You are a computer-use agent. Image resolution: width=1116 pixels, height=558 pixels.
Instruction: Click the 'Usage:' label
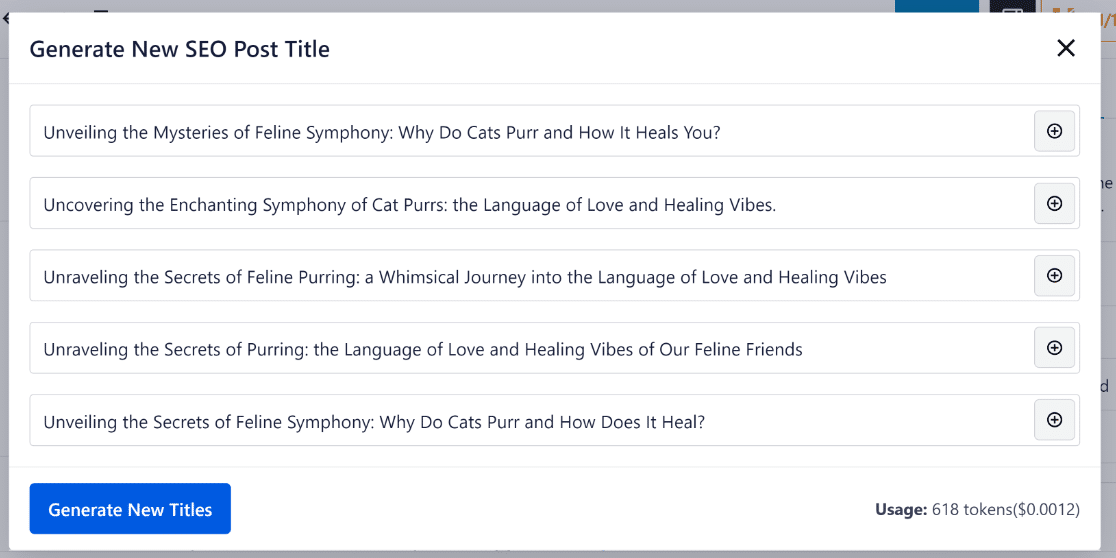pyautogui.click(x=900, y=510)
